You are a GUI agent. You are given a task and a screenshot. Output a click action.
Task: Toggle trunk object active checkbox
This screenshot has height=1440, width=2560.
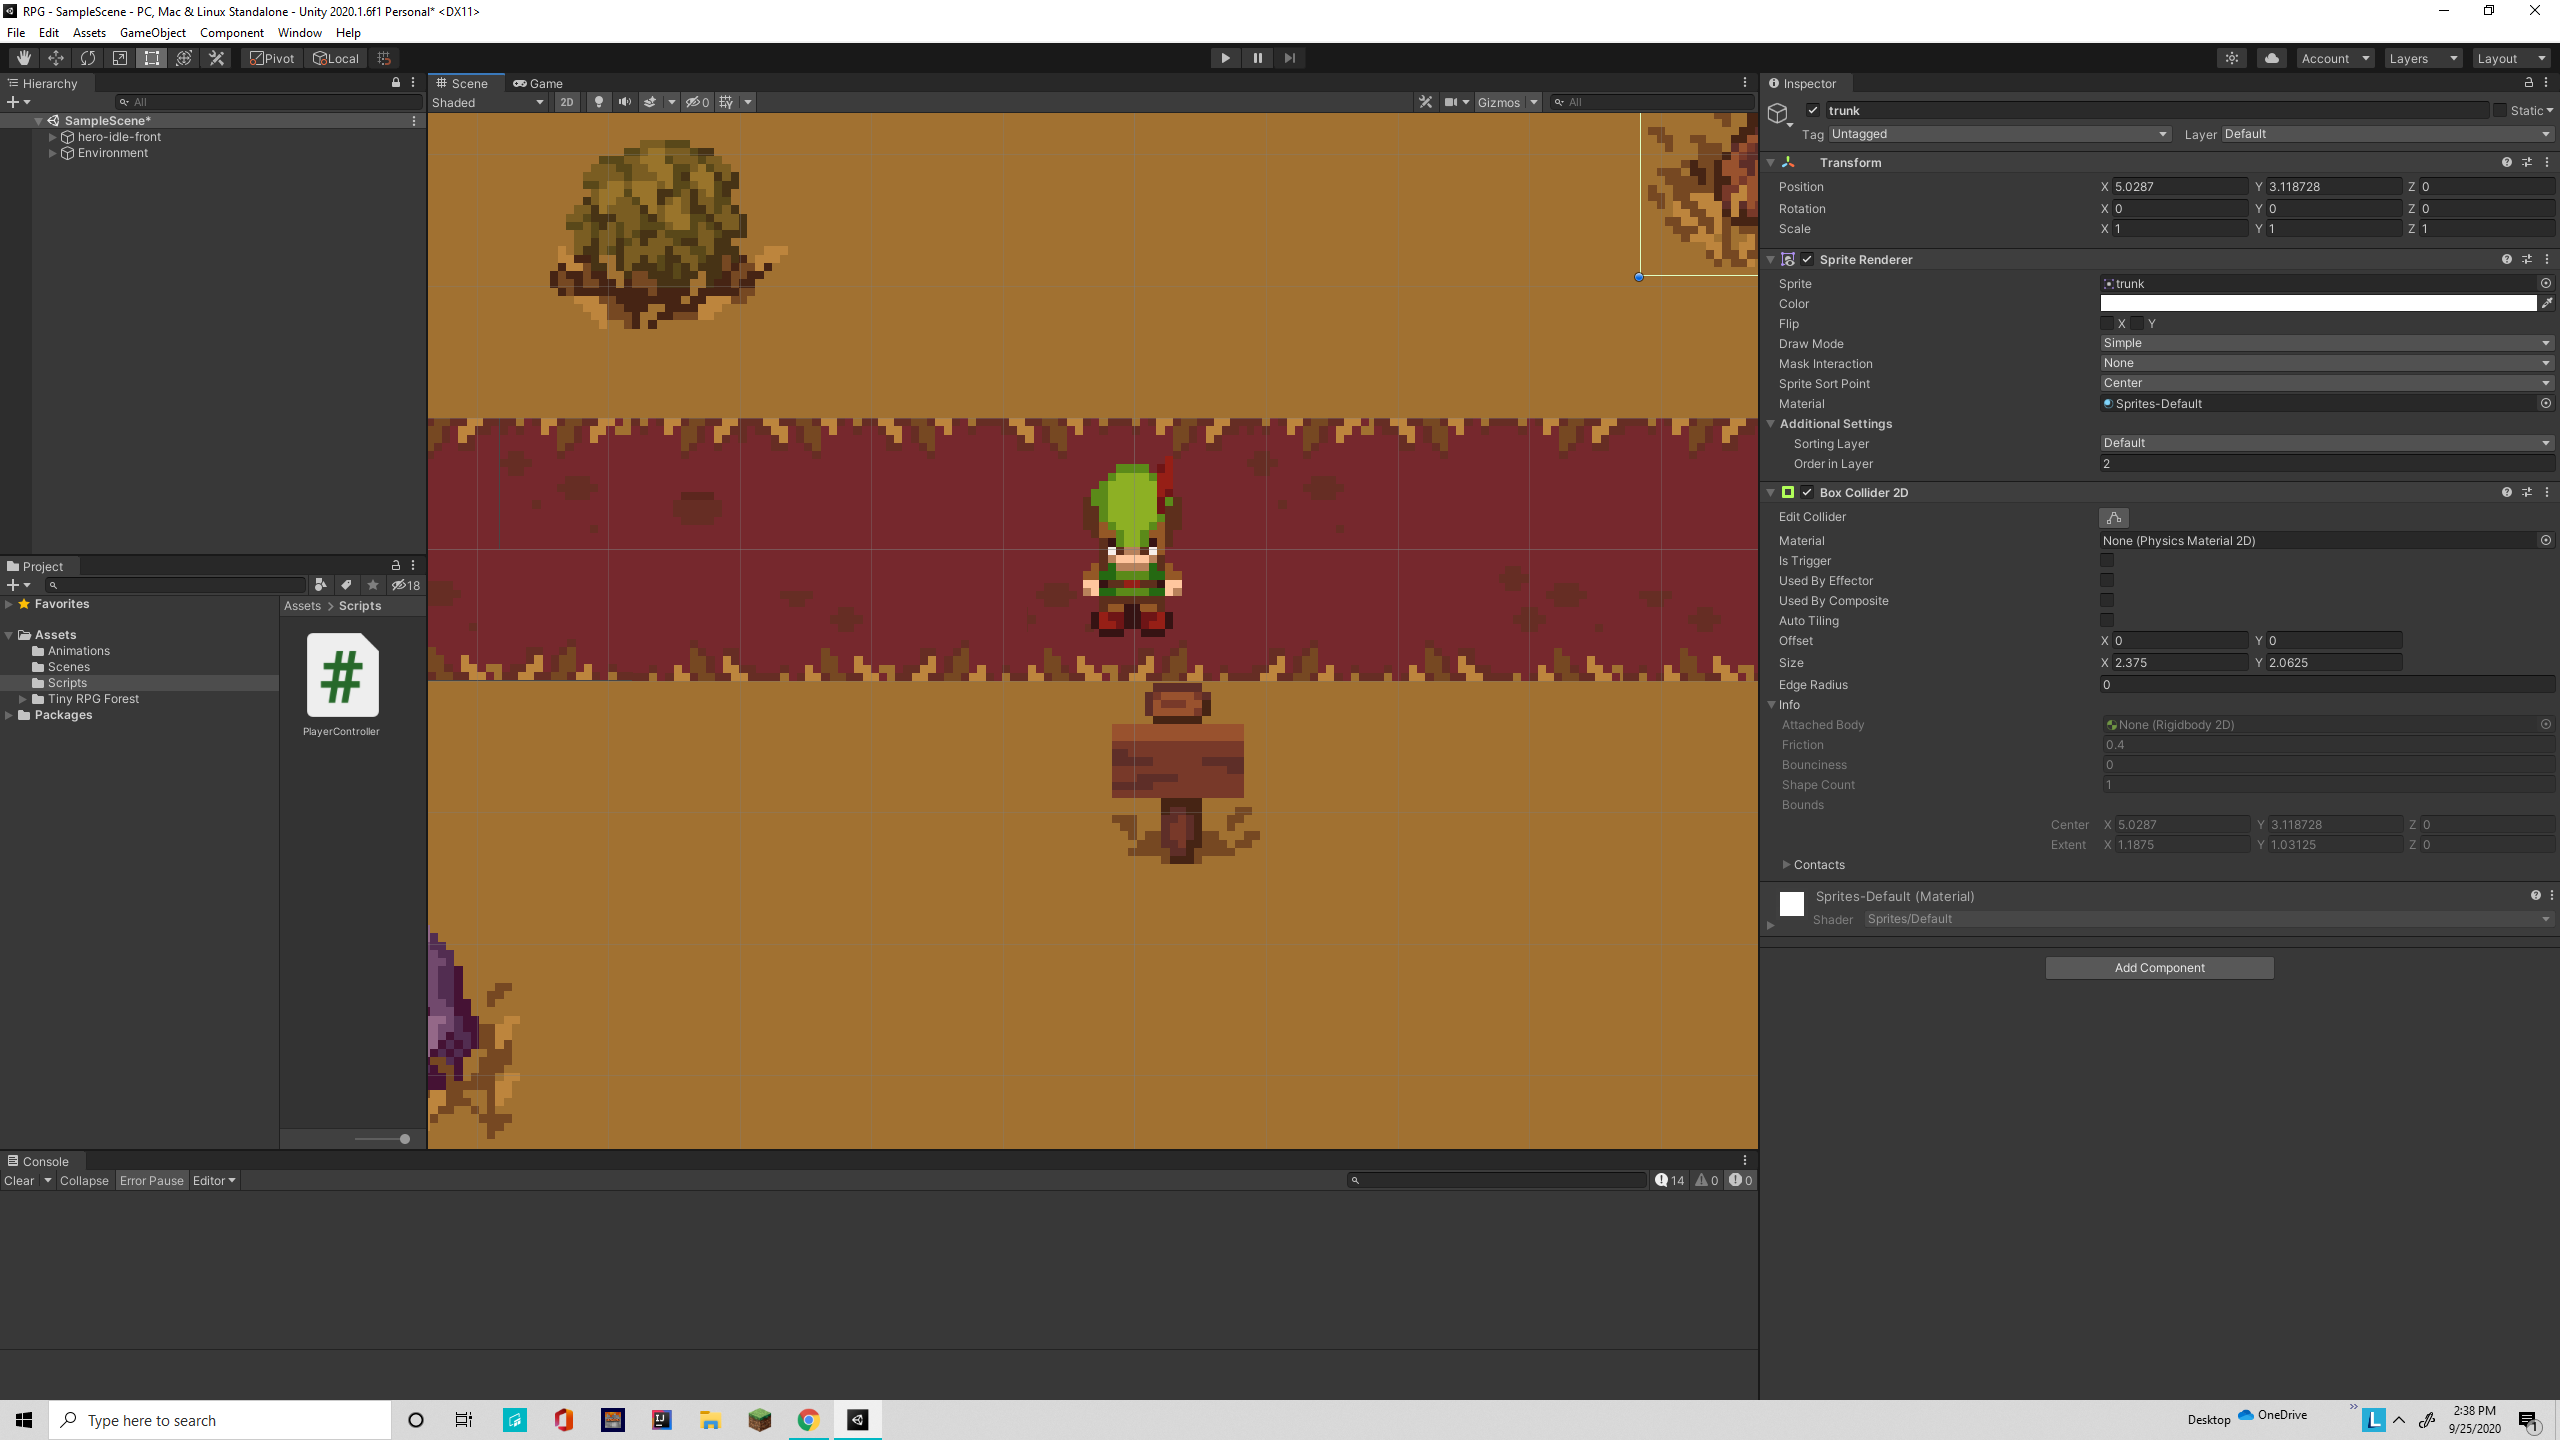1813,111
